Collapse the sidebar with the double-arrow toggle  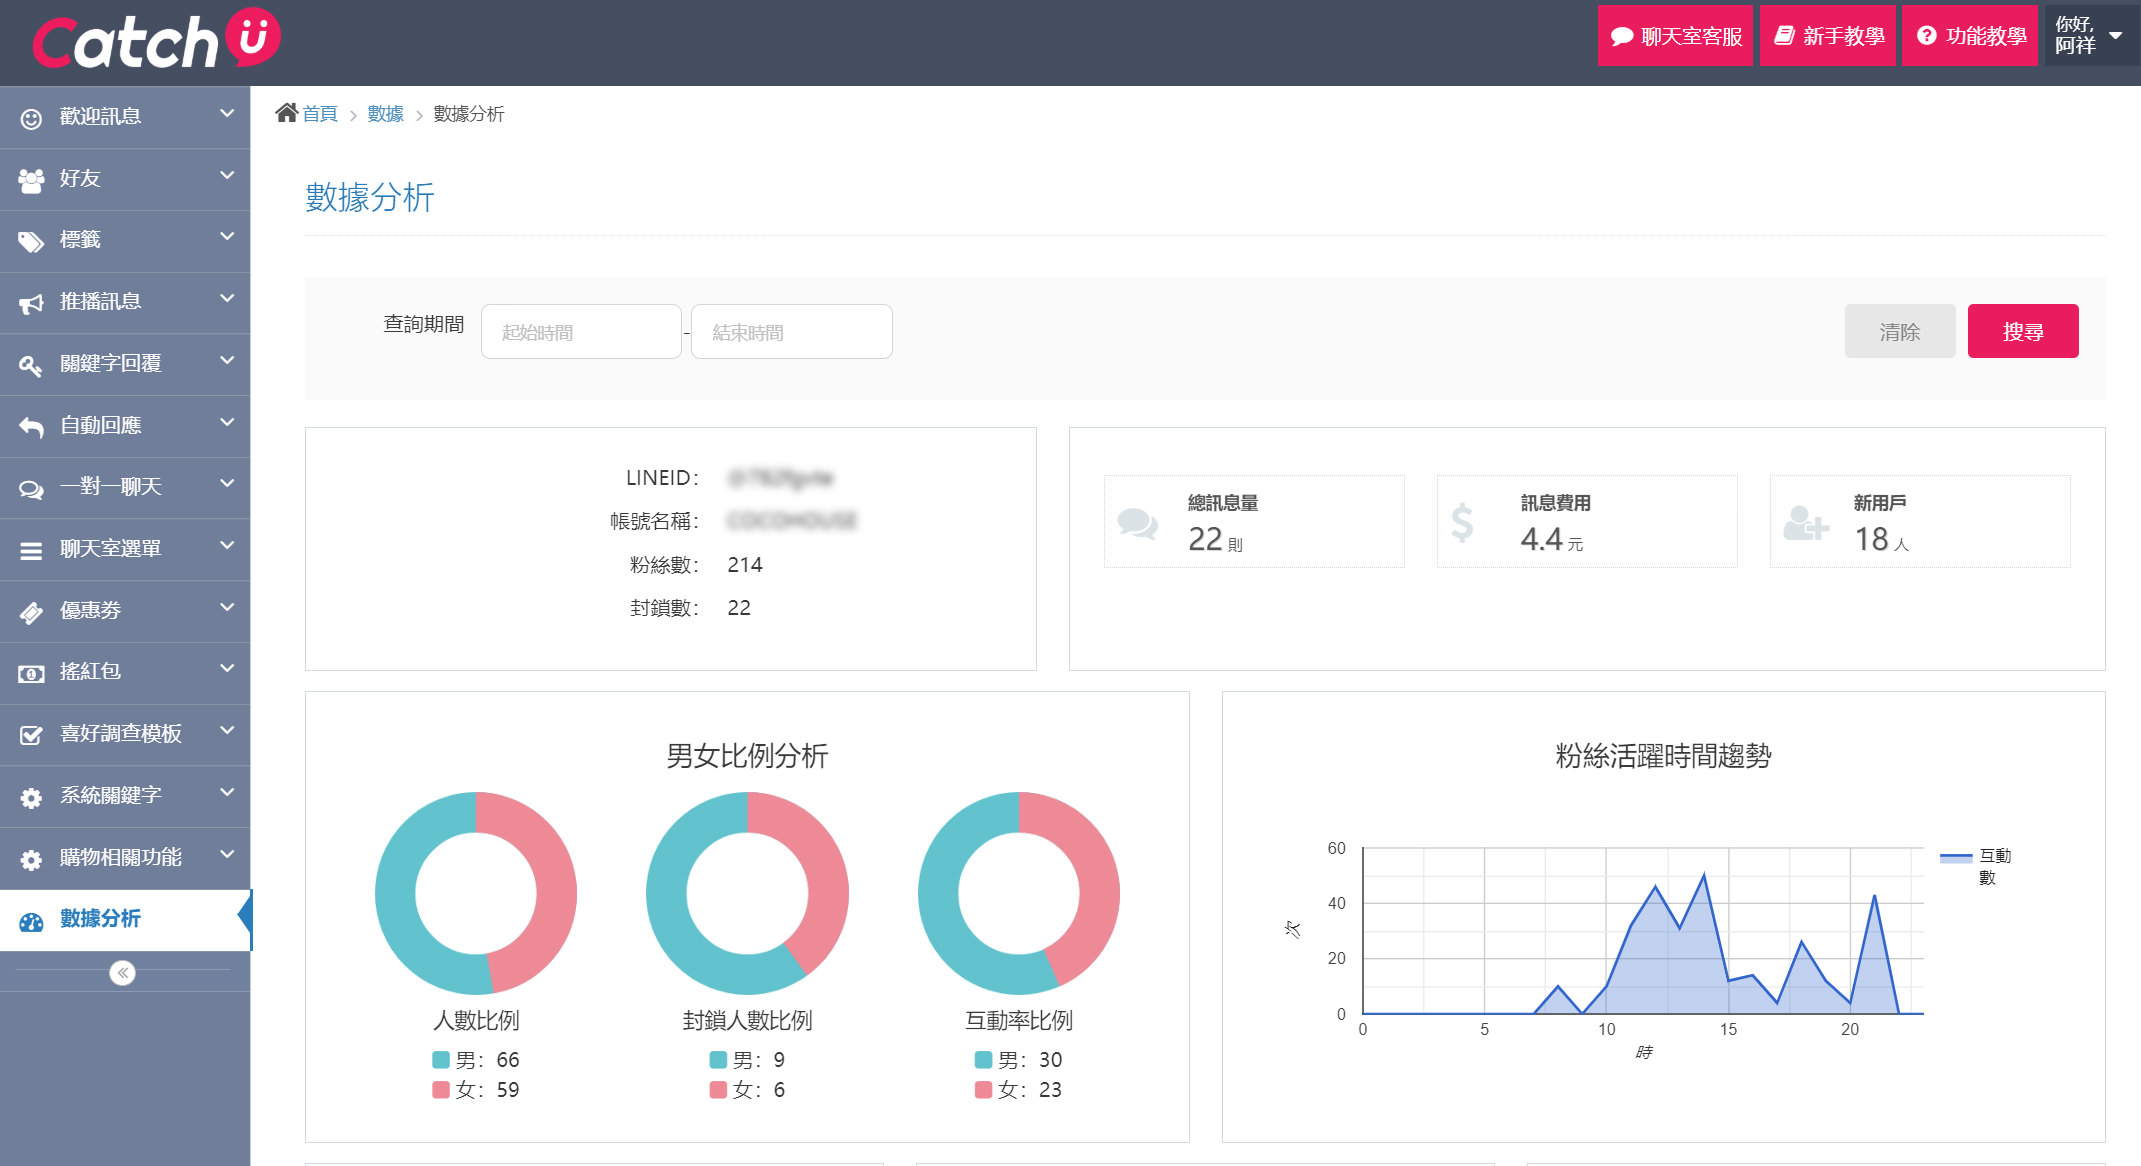122,972
